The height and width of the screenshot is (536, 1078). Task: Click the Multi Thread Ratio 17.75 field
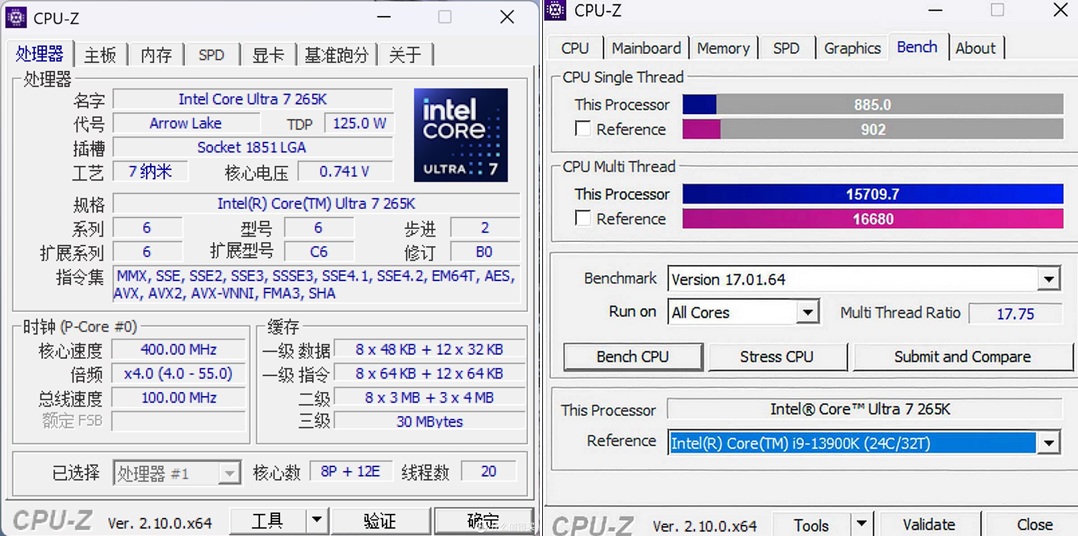tap(1015, 313)
